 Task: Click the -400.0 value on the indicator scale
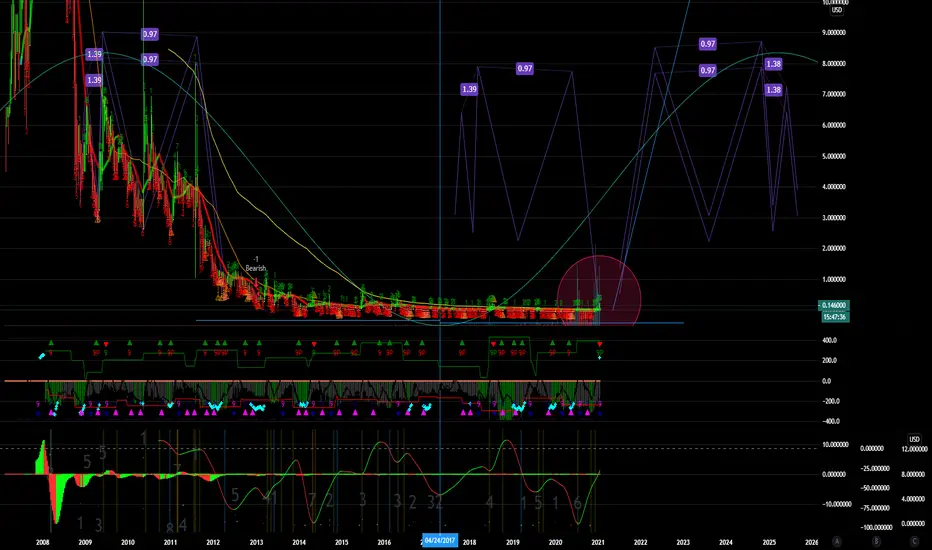830,421
